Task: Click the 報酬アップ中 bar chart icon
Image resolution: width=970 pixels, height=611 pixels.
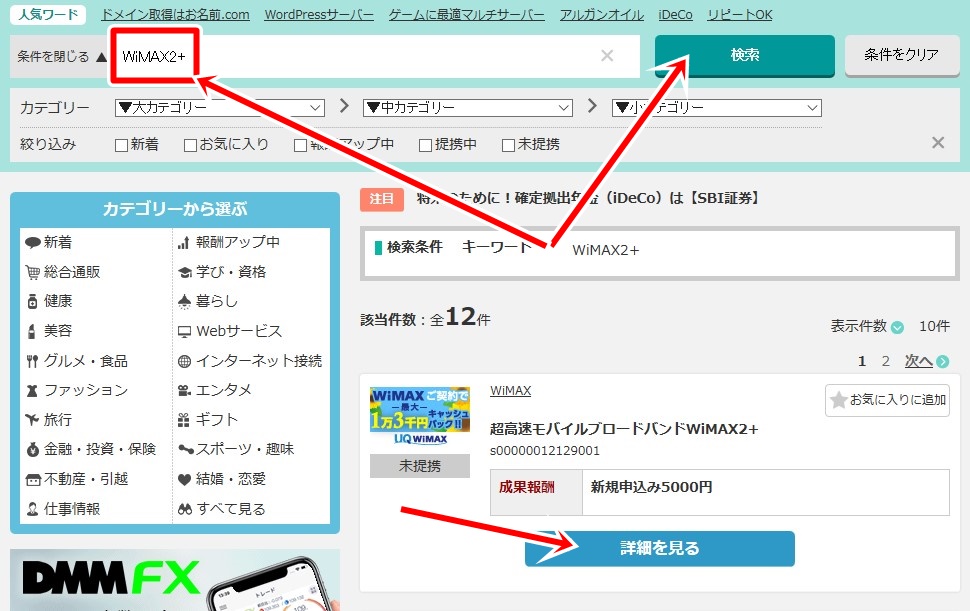Action: (184, 242)
